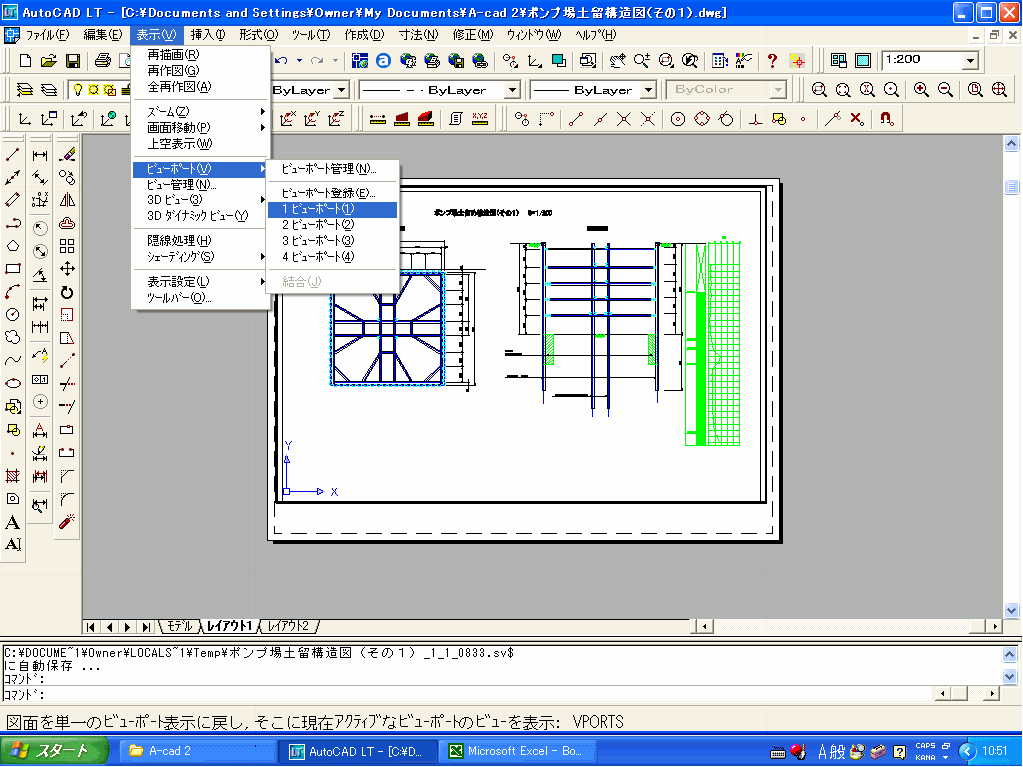Viewport: 1023px width, 767px height.
Task: Click the last layout tab navigation arrow
Action: pyautogui.click(x=146, y=627)
